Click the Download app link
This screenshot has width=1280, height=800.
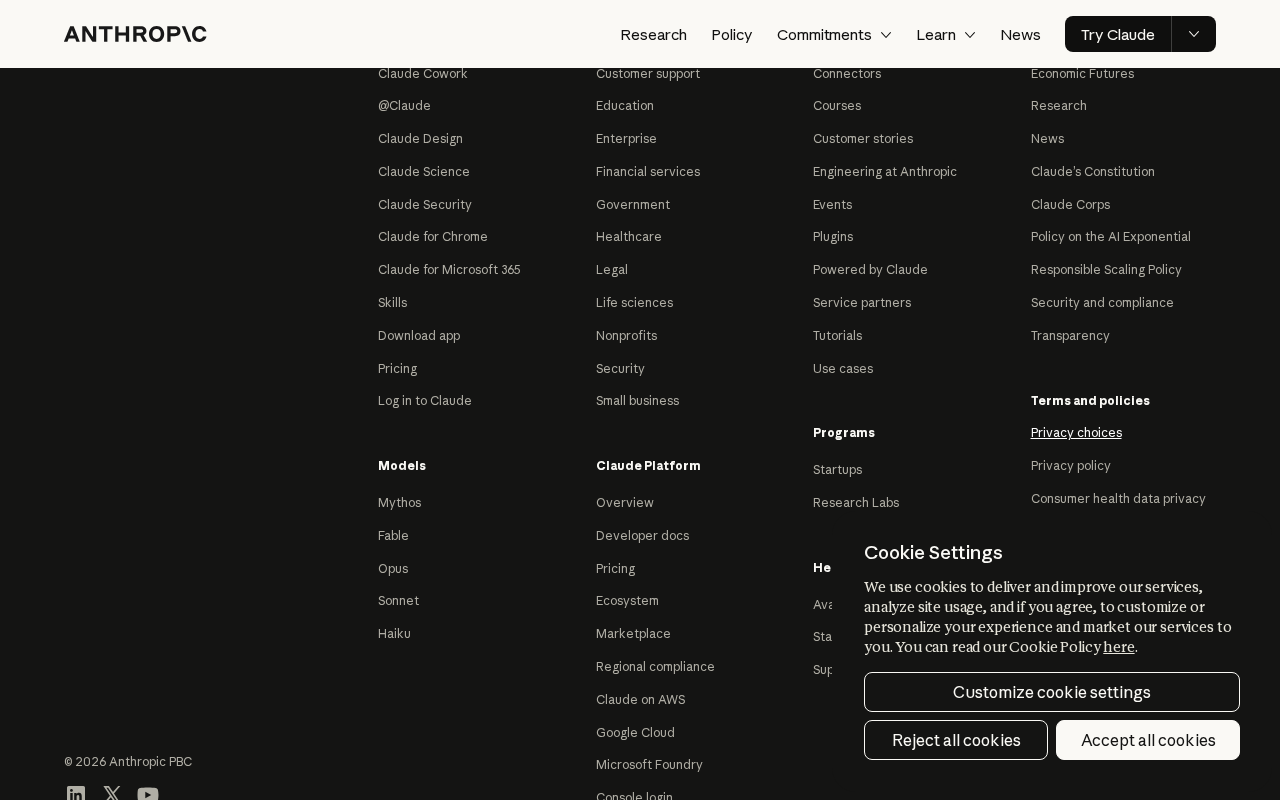419,335
